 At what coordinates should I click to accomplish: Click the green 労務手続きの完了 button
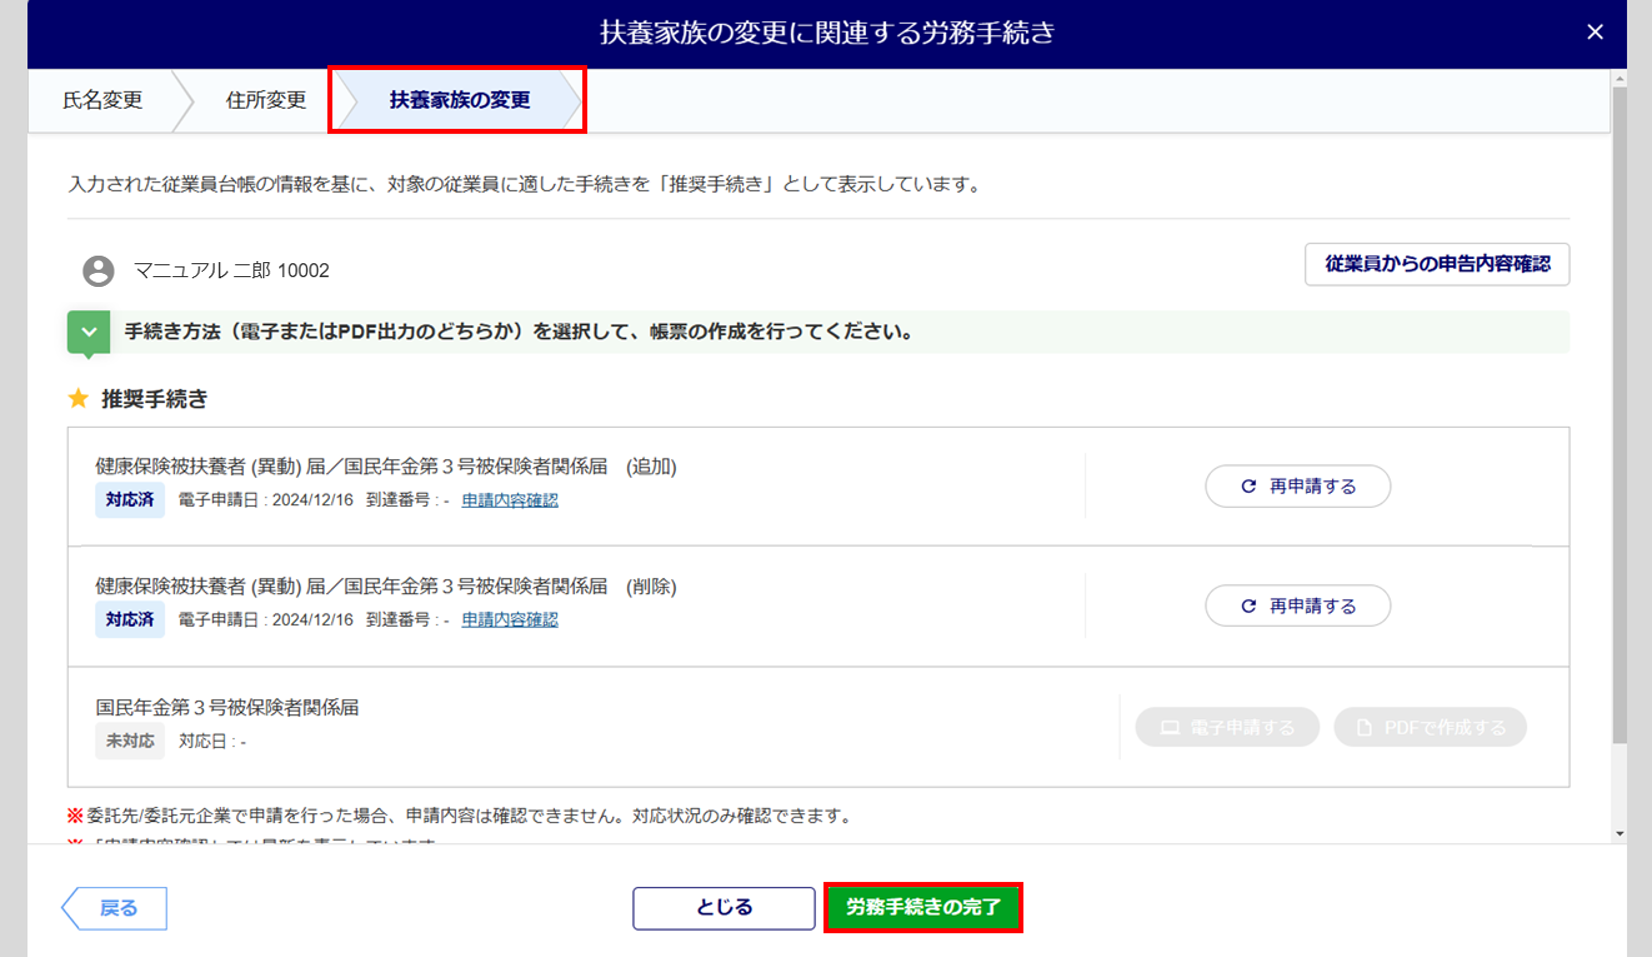coord(923,908)
